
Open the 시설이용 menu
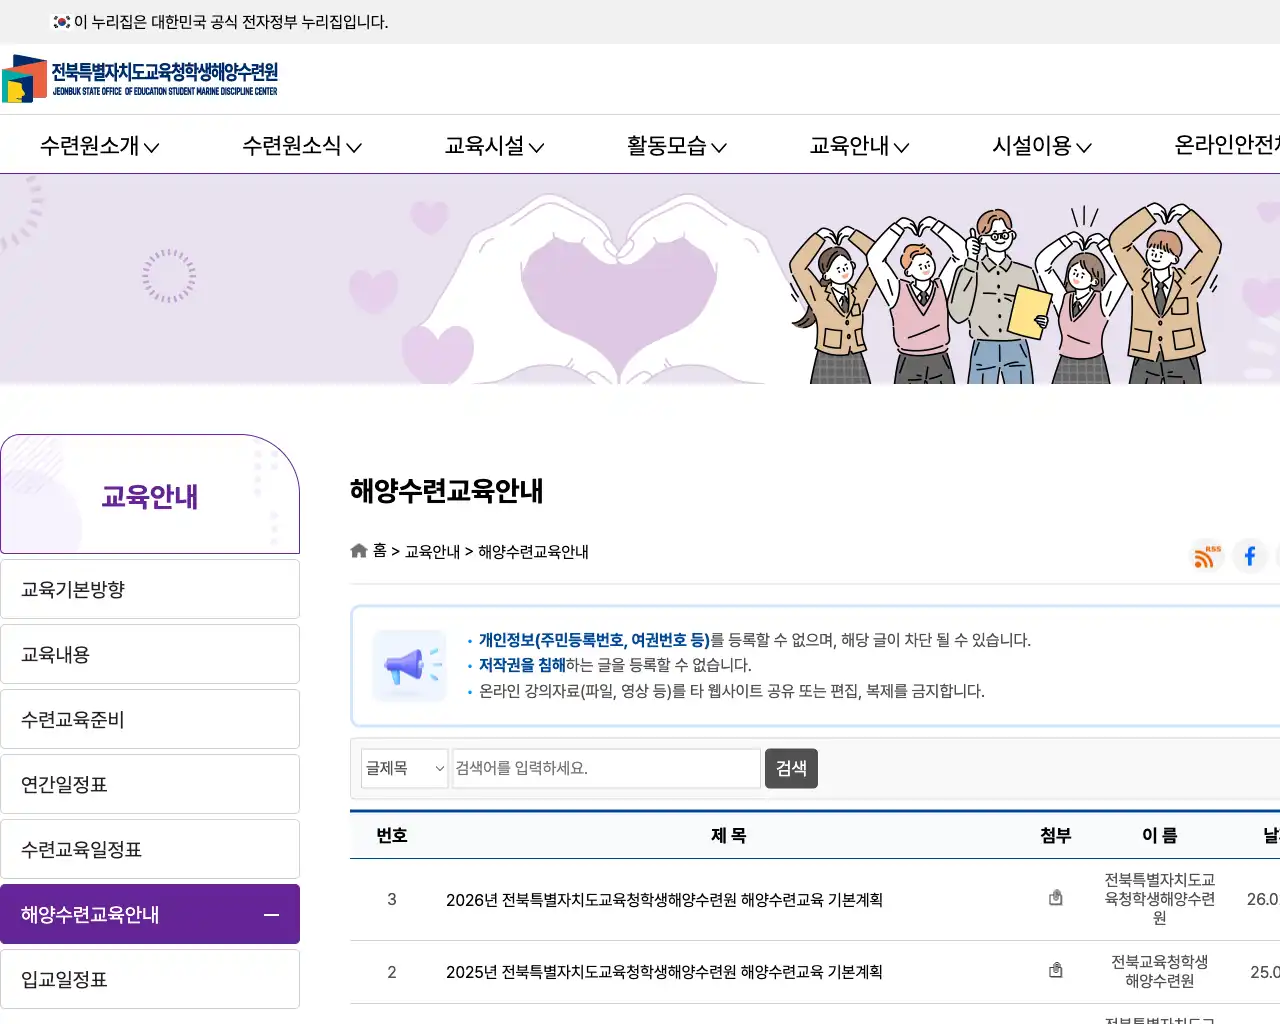click(x=1040, y=145)
